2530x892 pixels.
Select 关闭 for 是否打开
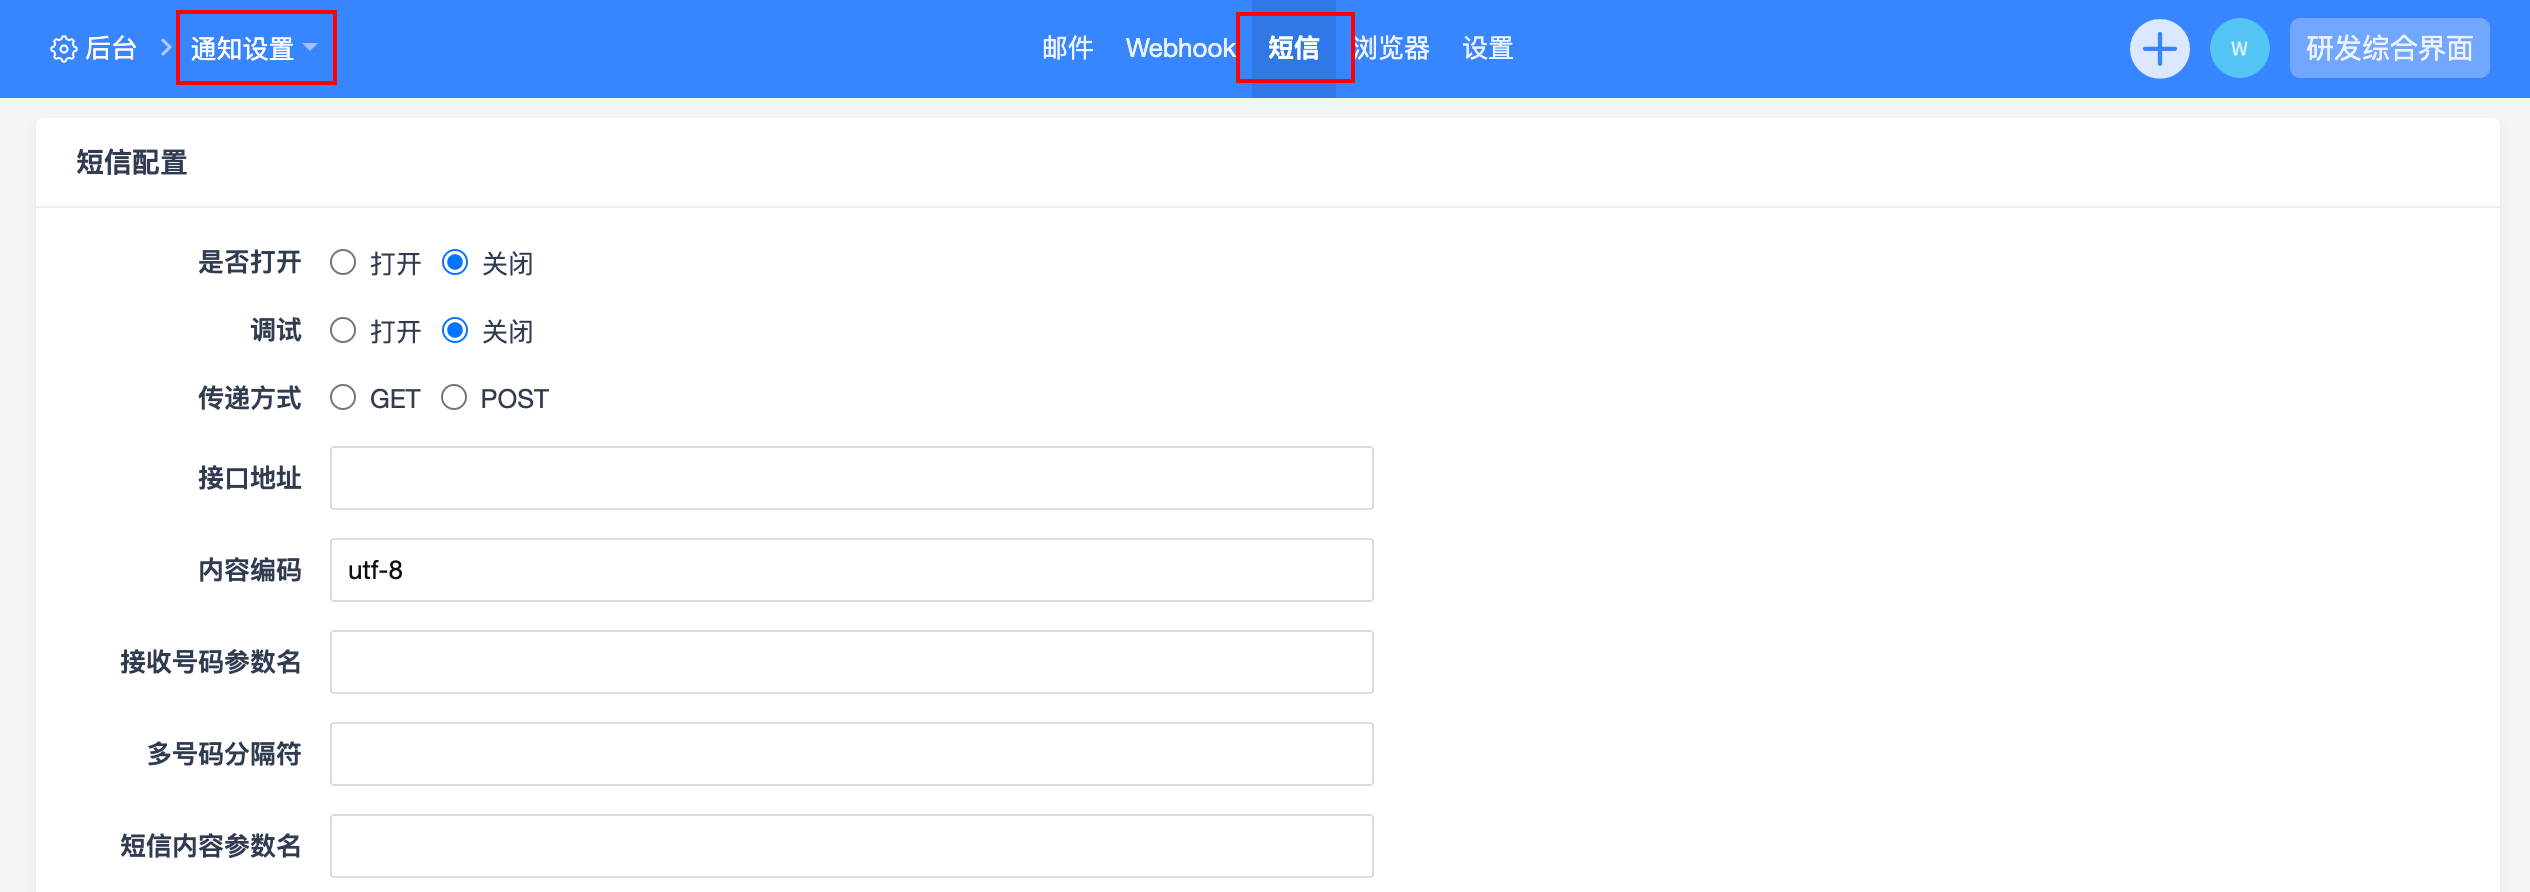click(x=455, y=263)
